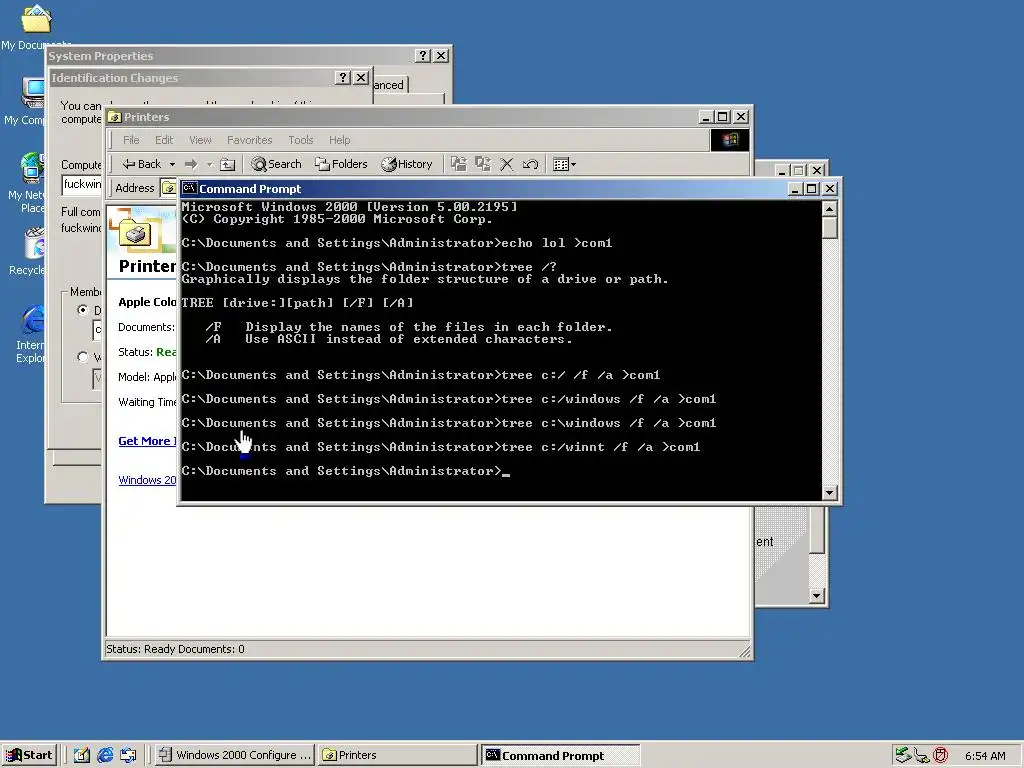Image resolution: width=1024 pixels, height=768 pixels.
Task: Open the File menu in Printers window
Action: click(131, 140)
